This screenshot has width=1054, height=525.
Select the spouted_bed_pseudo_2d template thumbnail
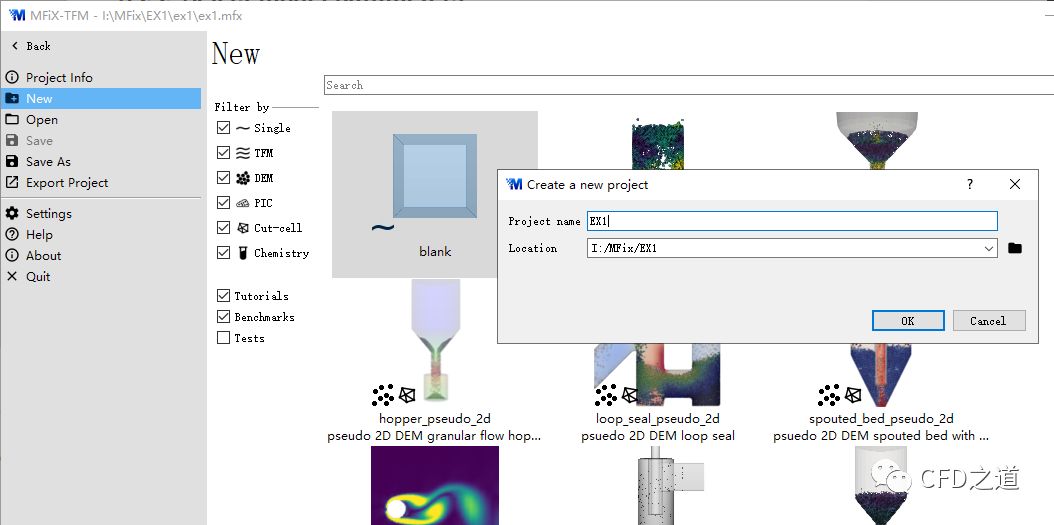(881, 375)
